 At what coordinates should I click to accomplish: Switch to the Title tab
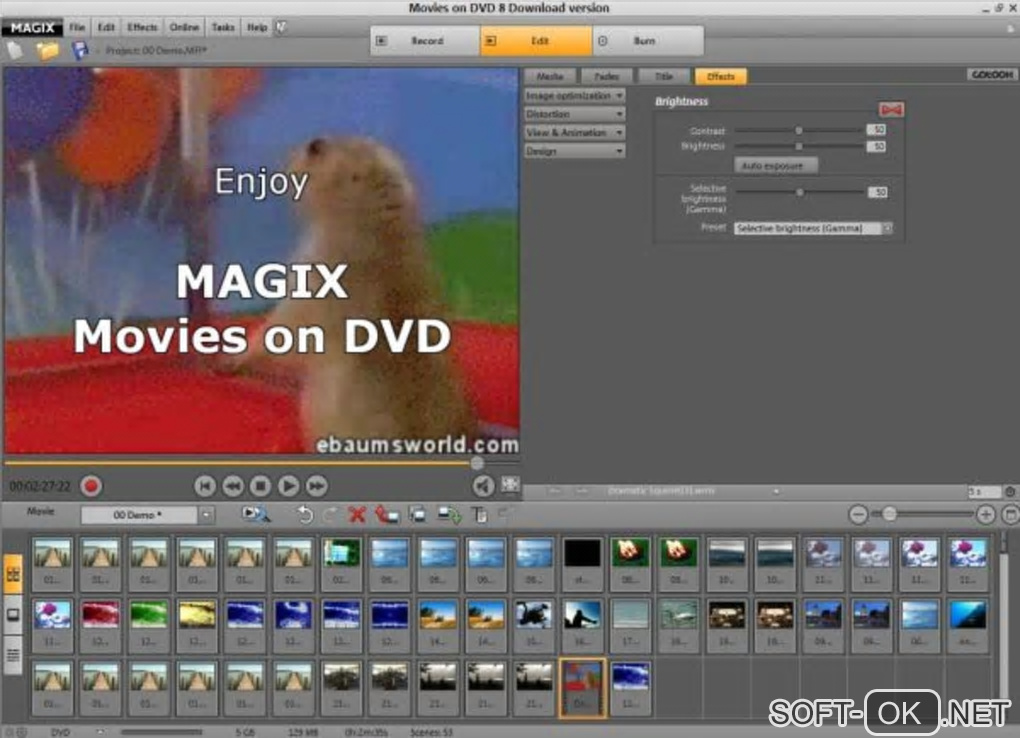pos(664,76)
